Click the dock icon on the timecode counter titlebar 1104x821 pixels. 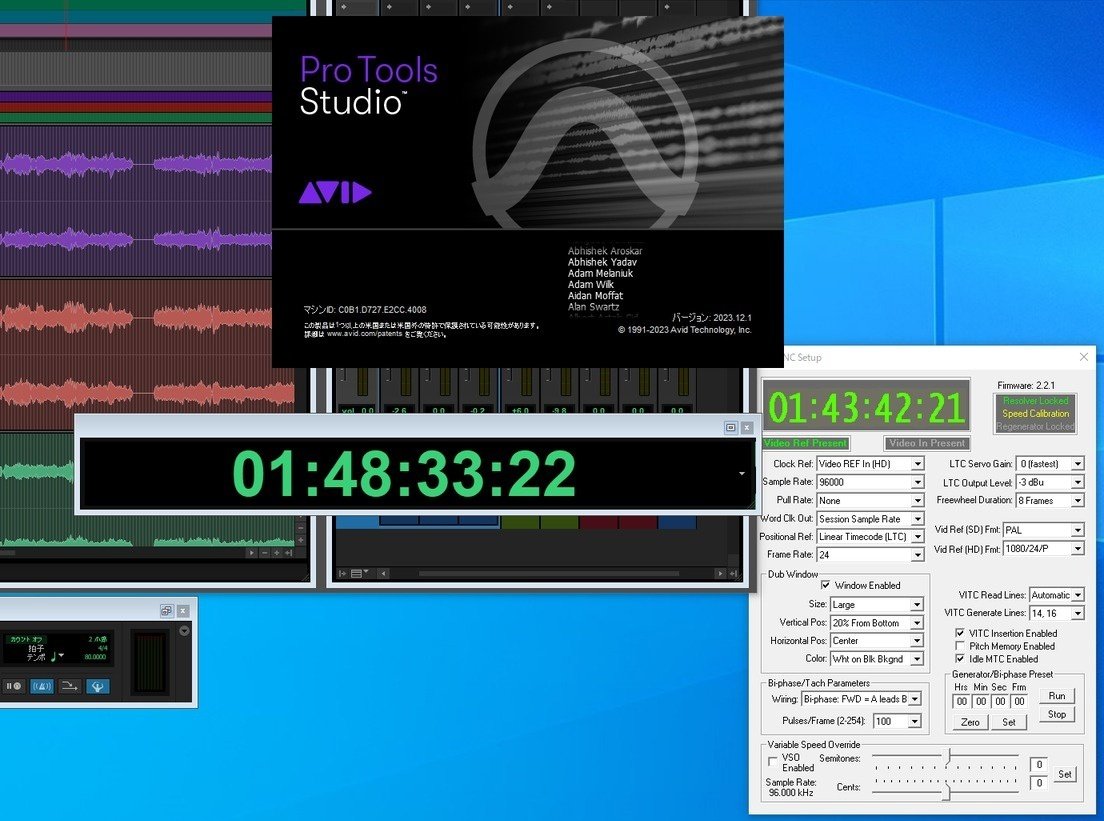coord(731,427)
